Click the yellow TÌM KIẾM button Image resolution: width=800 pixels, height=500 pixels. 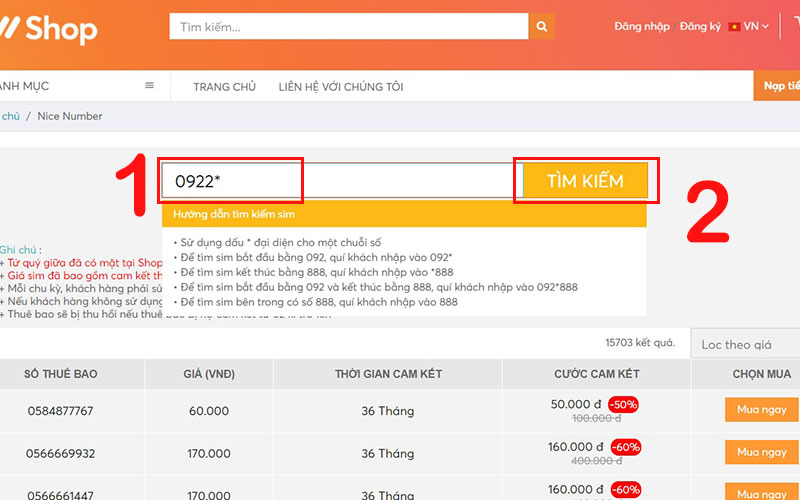585,181
